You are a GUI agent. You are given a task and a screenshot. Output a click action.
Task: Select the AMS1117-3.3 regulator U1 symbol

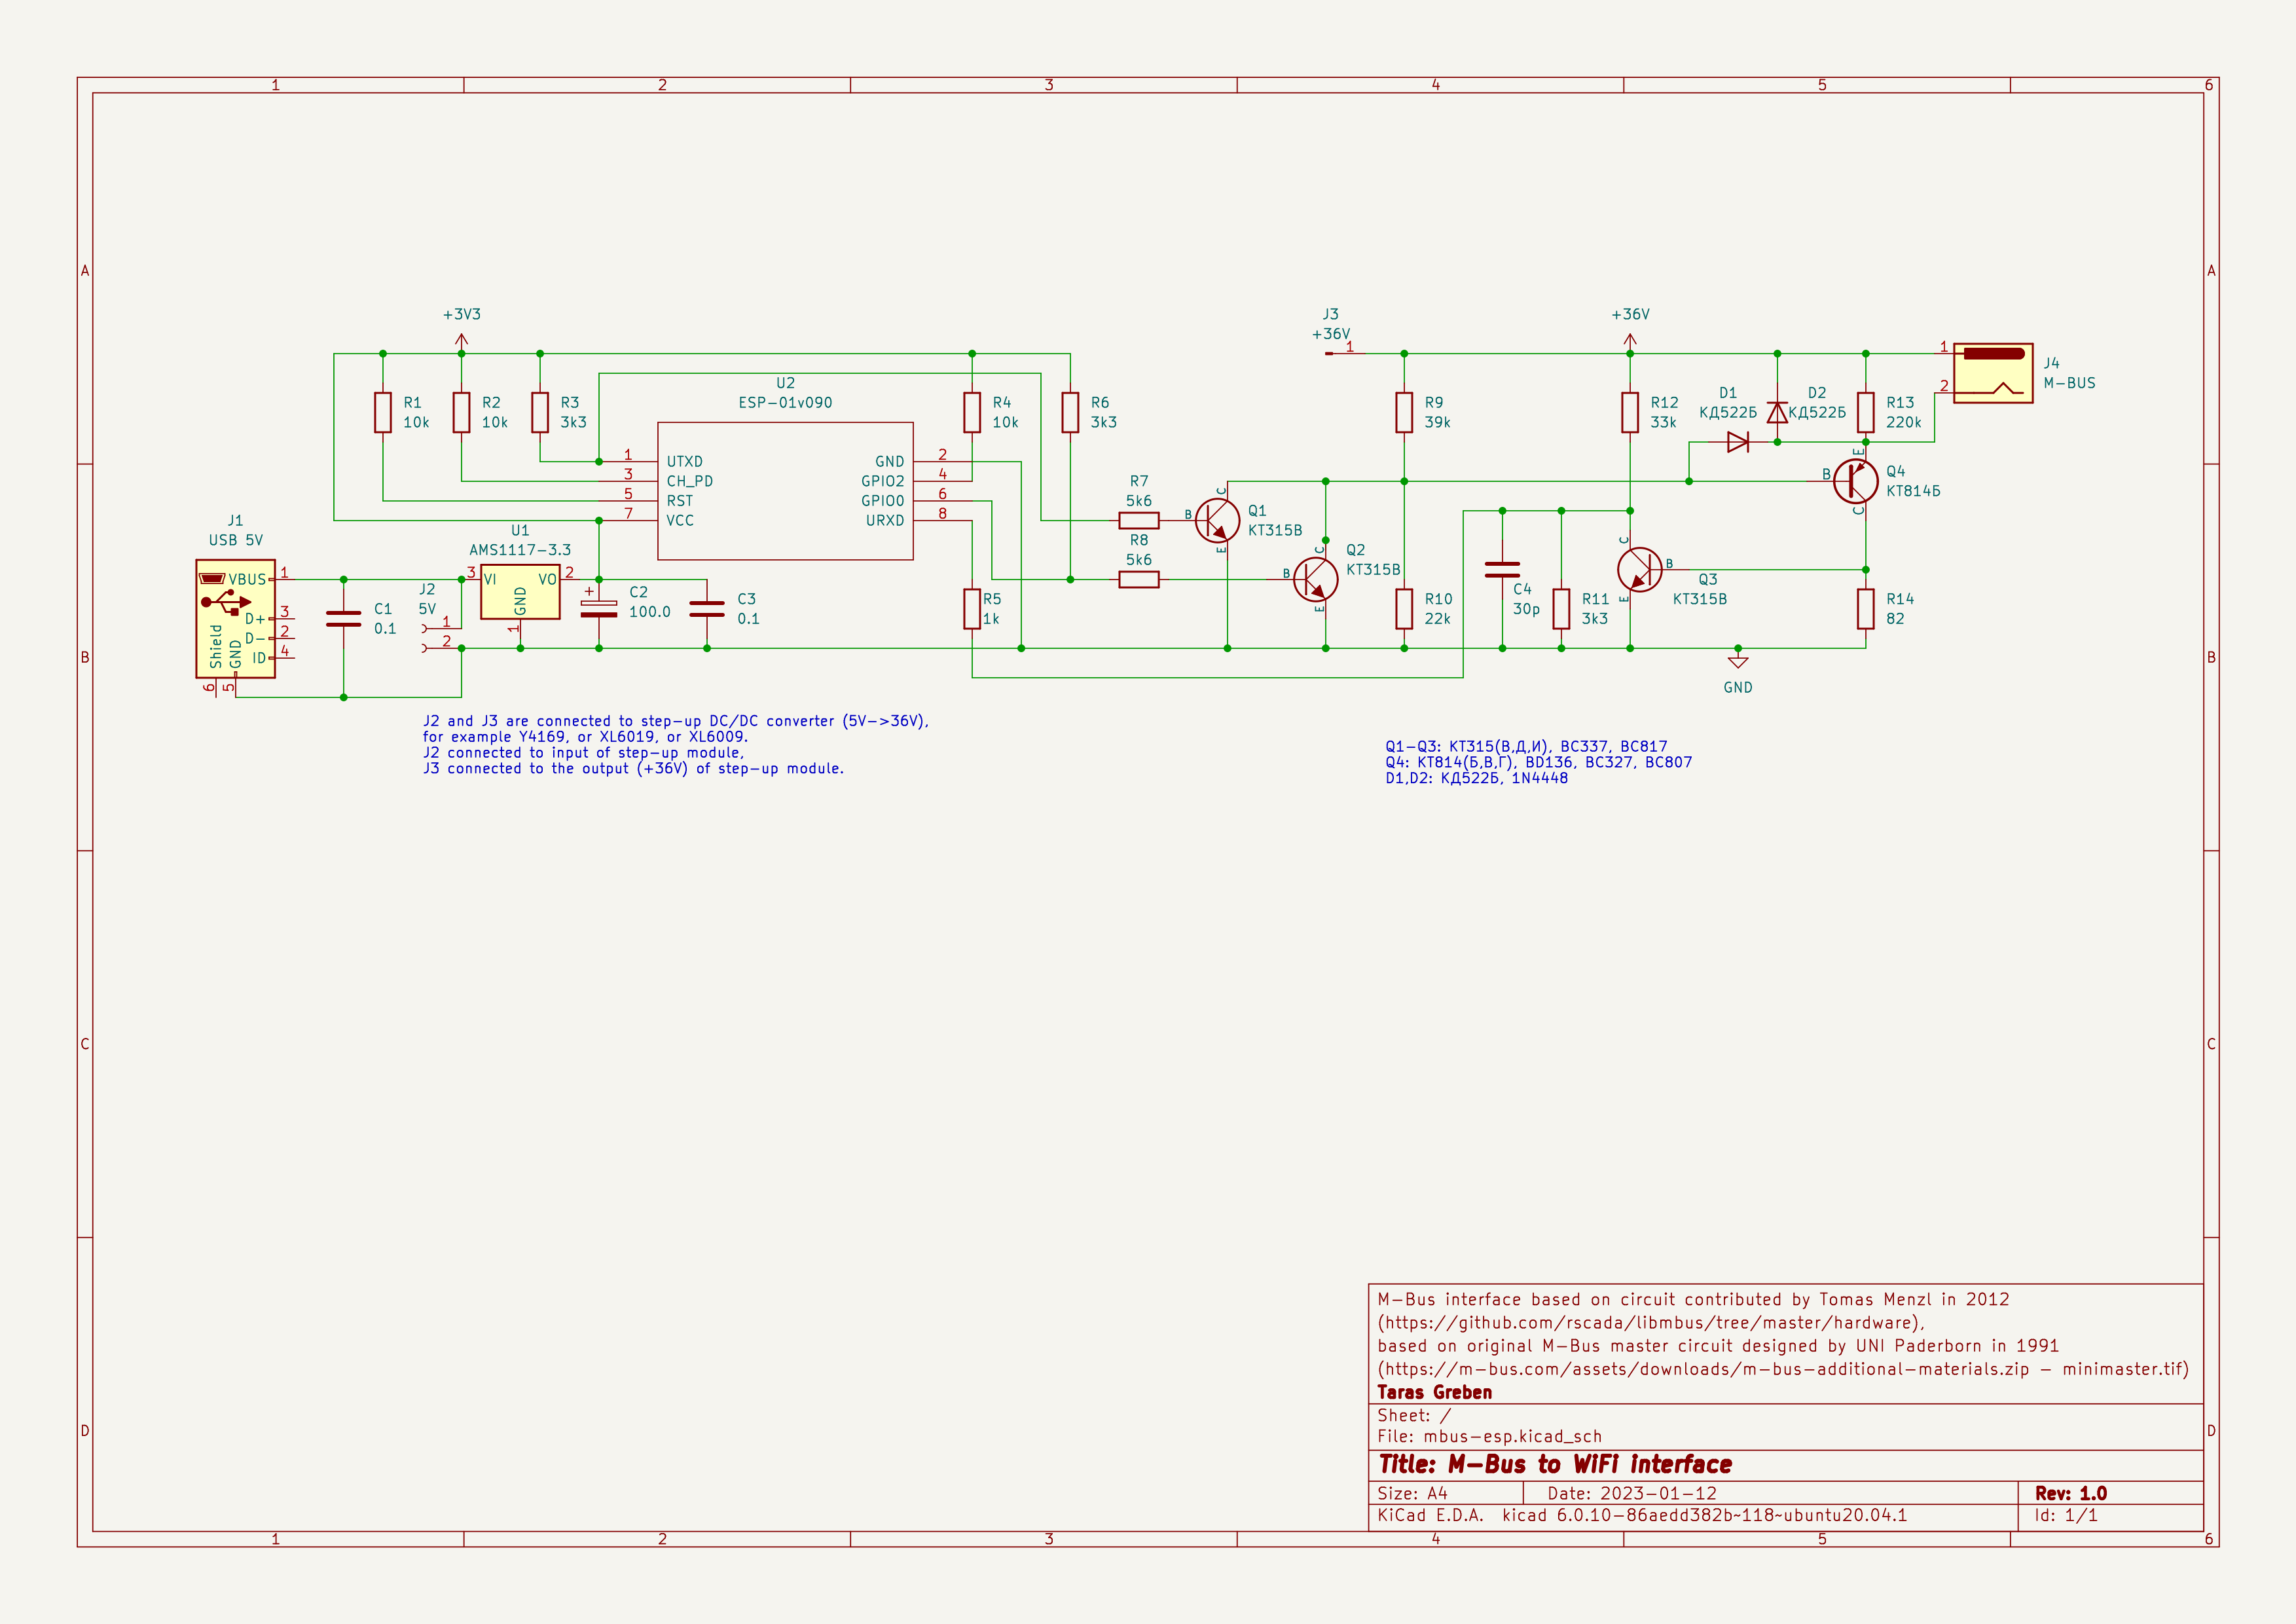520,592
